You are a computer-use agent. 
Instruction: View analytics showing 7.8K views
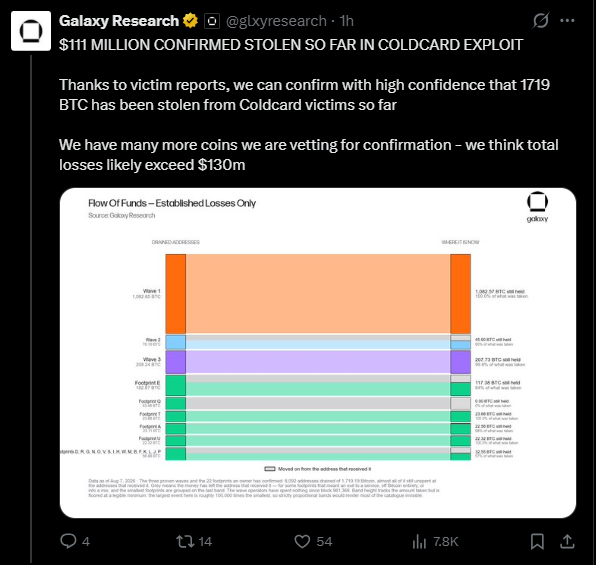435,541
